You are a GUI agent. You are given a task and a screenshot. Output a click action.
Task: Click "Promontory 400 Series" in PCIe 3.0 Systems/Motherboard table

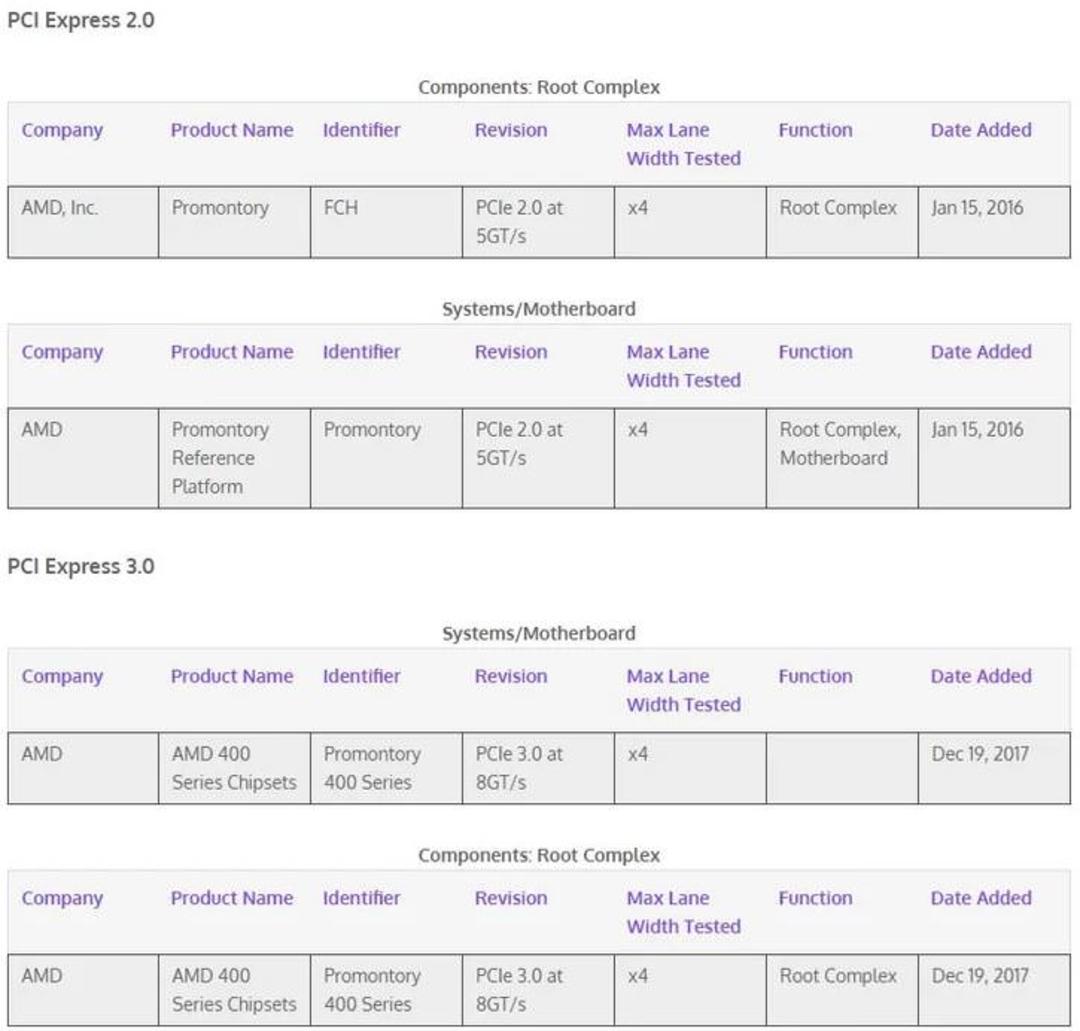click(x=372, y=768)
